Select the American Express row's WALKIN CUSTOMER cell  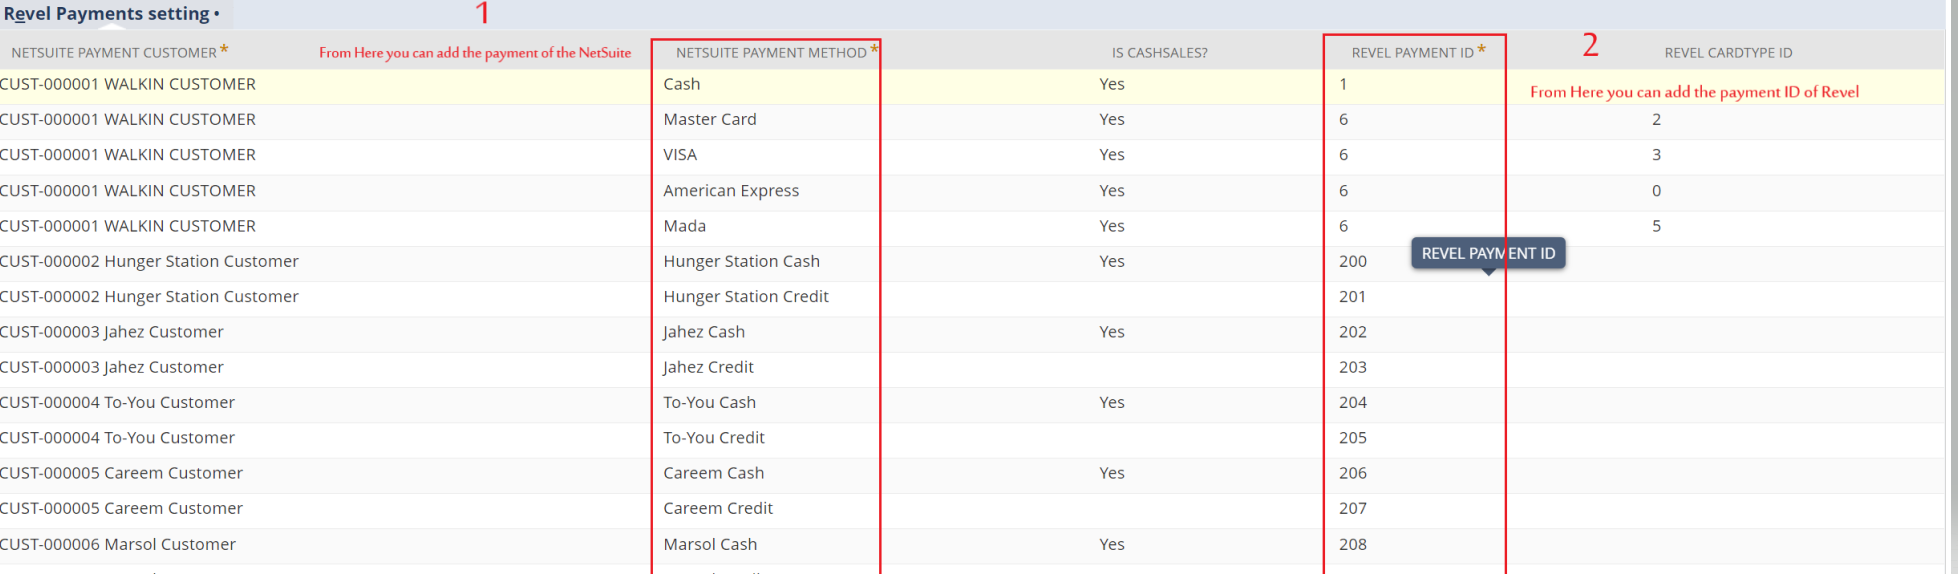tap(128, 191)
